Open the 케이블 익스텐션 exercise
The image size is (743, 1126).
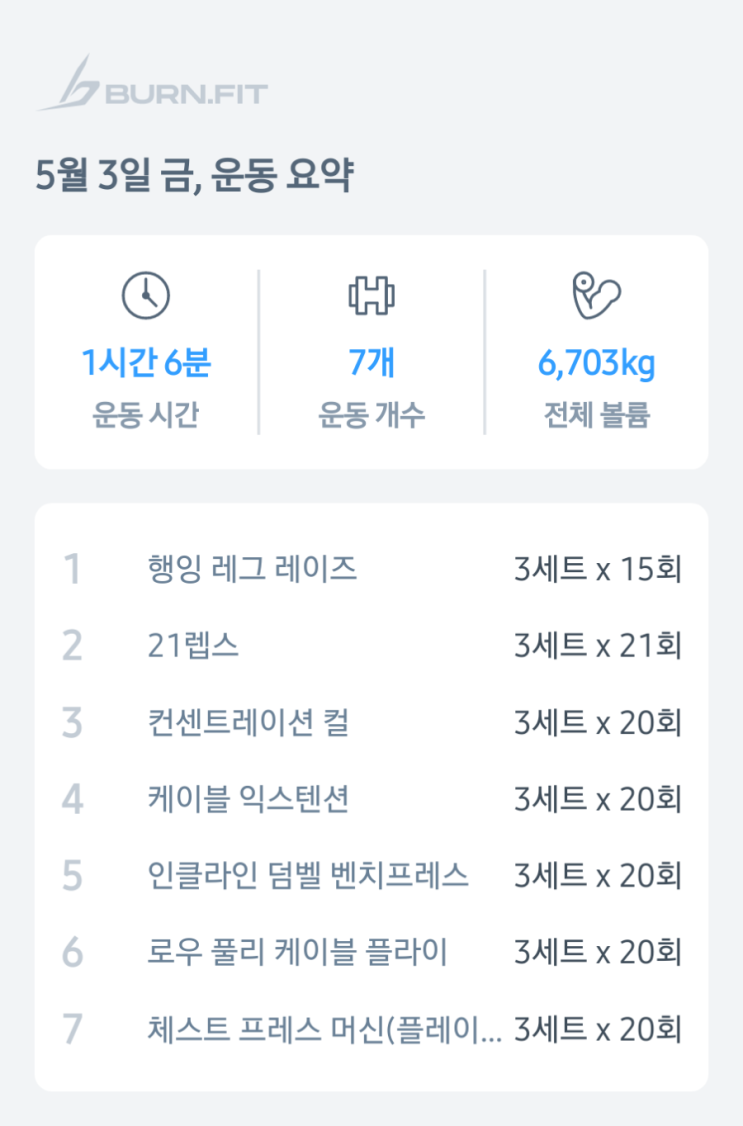pos(248,800)
